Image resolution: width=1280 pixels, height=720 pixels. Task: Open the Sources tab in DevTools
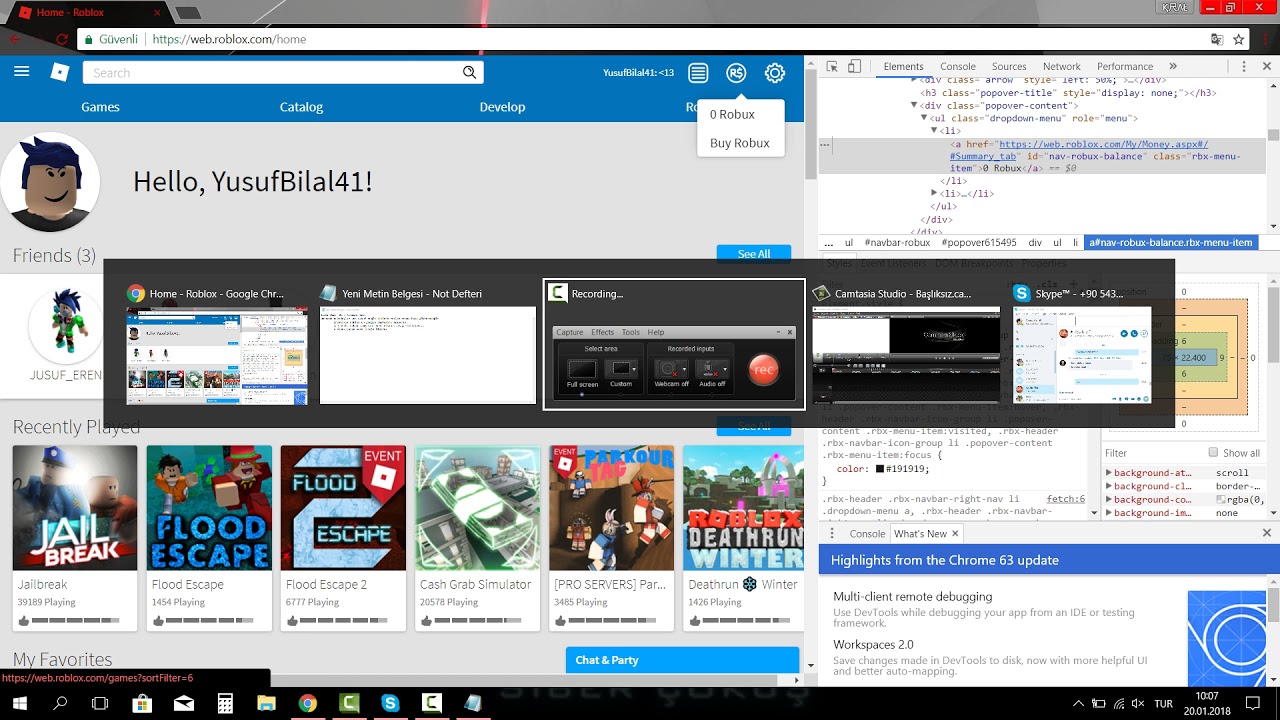pos(1009,66)
